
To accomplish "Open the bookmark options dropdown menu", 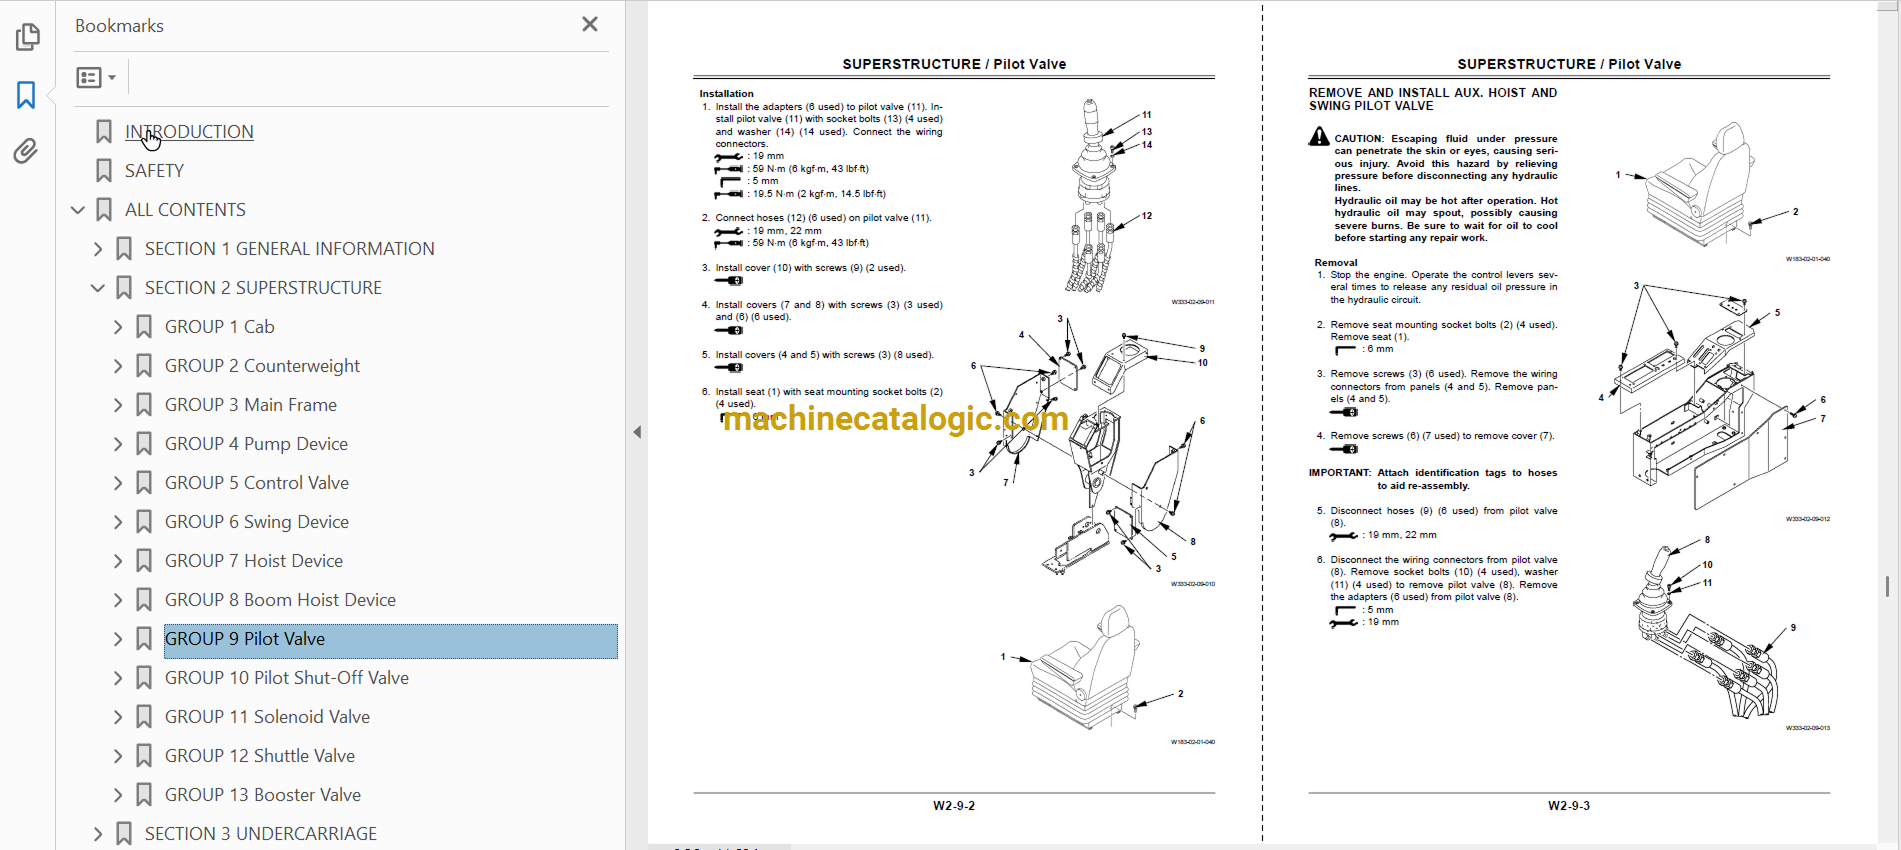I will (96, 77).
